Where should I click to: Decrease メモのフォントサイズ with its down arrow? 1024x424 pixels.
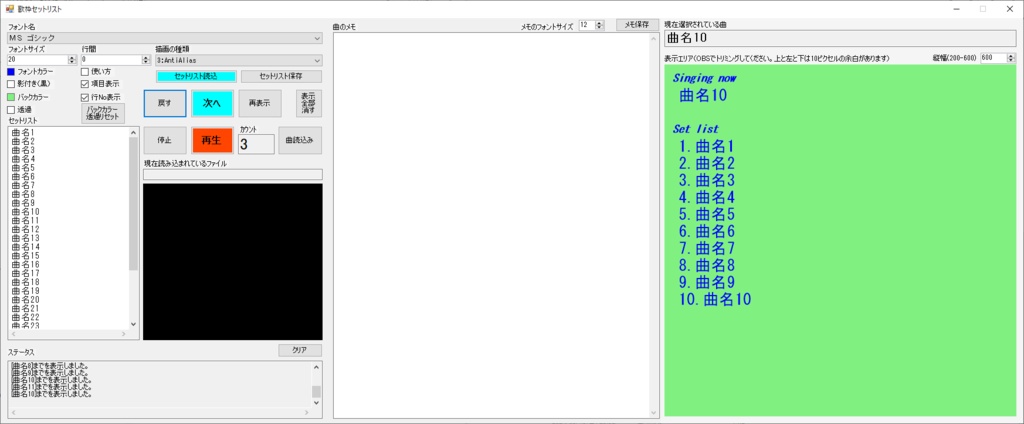[601, 28]
